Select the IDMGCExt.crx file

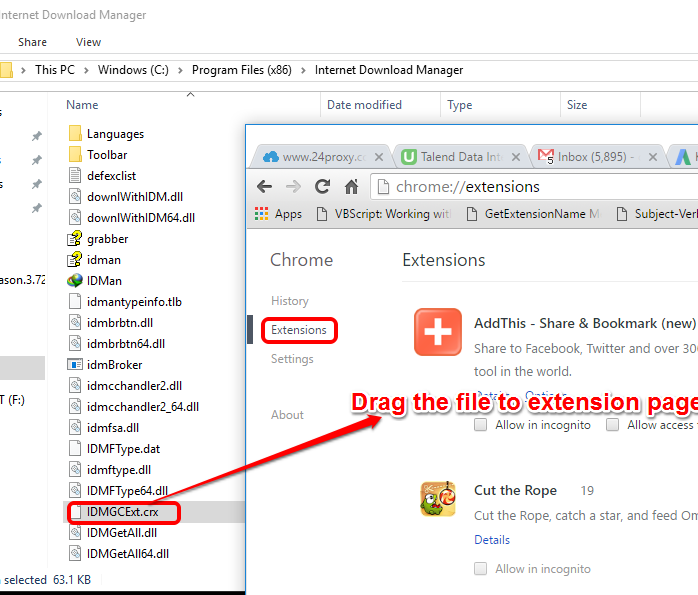tap(122, 512)
